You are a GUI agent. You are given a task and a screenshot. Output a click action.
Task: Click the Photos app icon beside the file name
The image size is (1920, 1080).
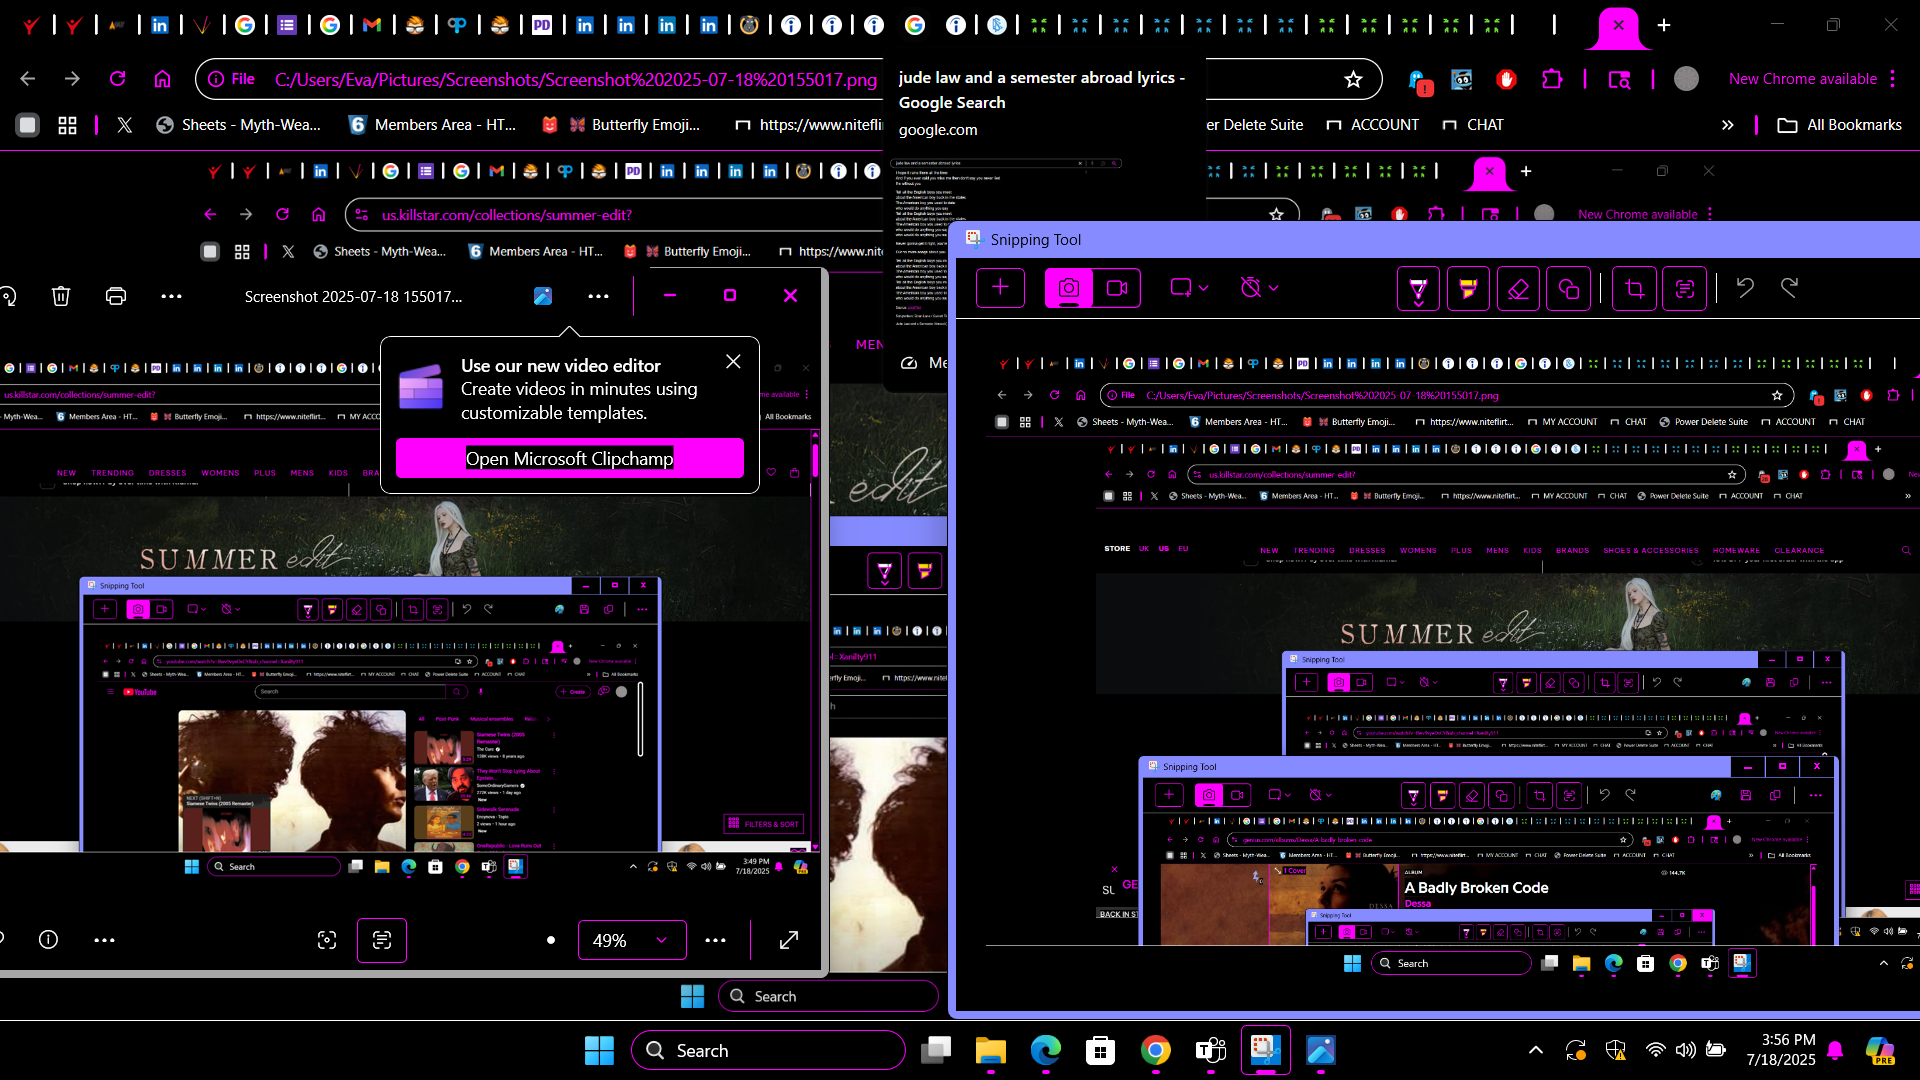(543, 296)
